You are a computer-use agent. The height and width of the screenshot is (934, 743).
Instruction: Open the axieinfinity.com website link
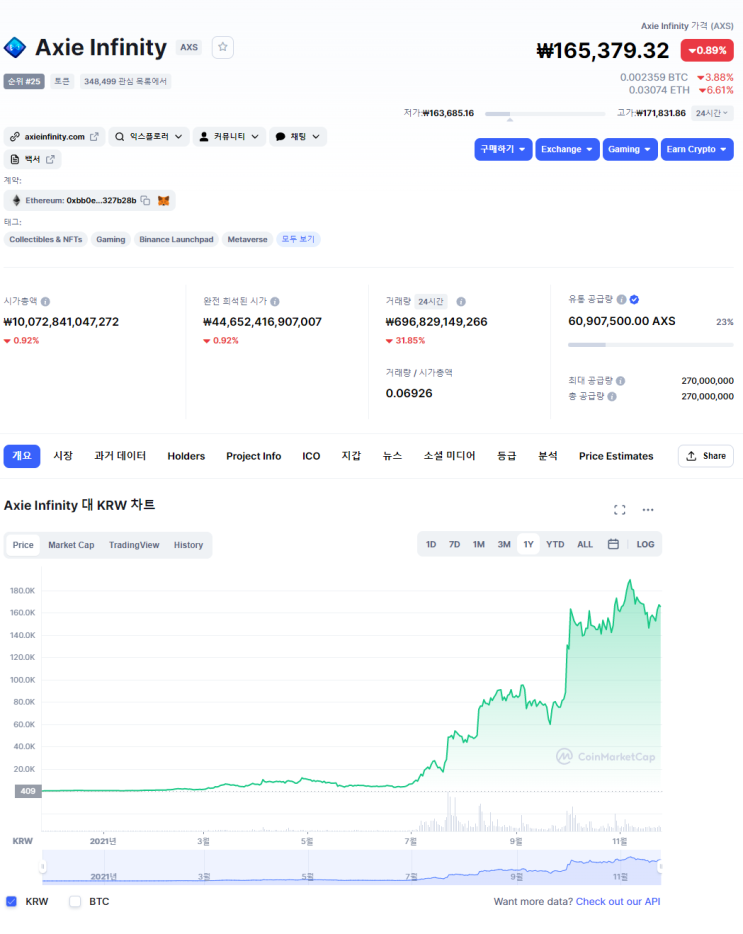click(x=55, y=136)
